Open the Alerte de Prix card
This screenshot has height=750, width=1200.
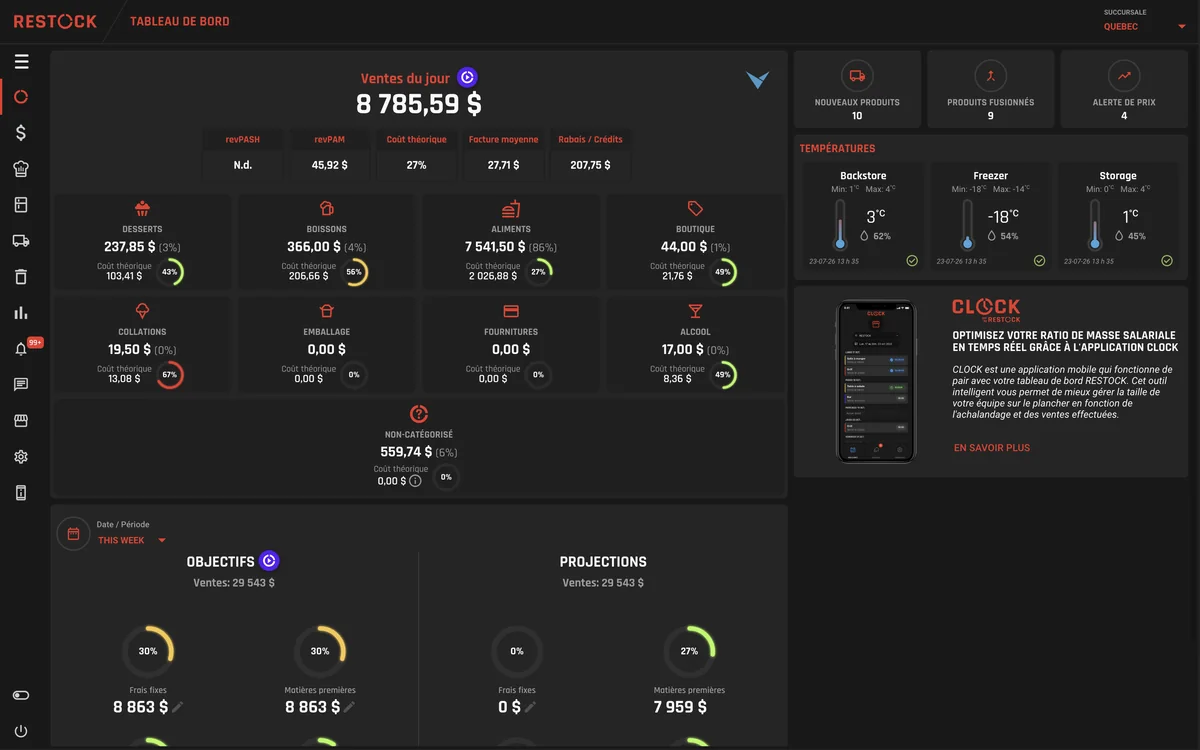tap(1124, 89)
